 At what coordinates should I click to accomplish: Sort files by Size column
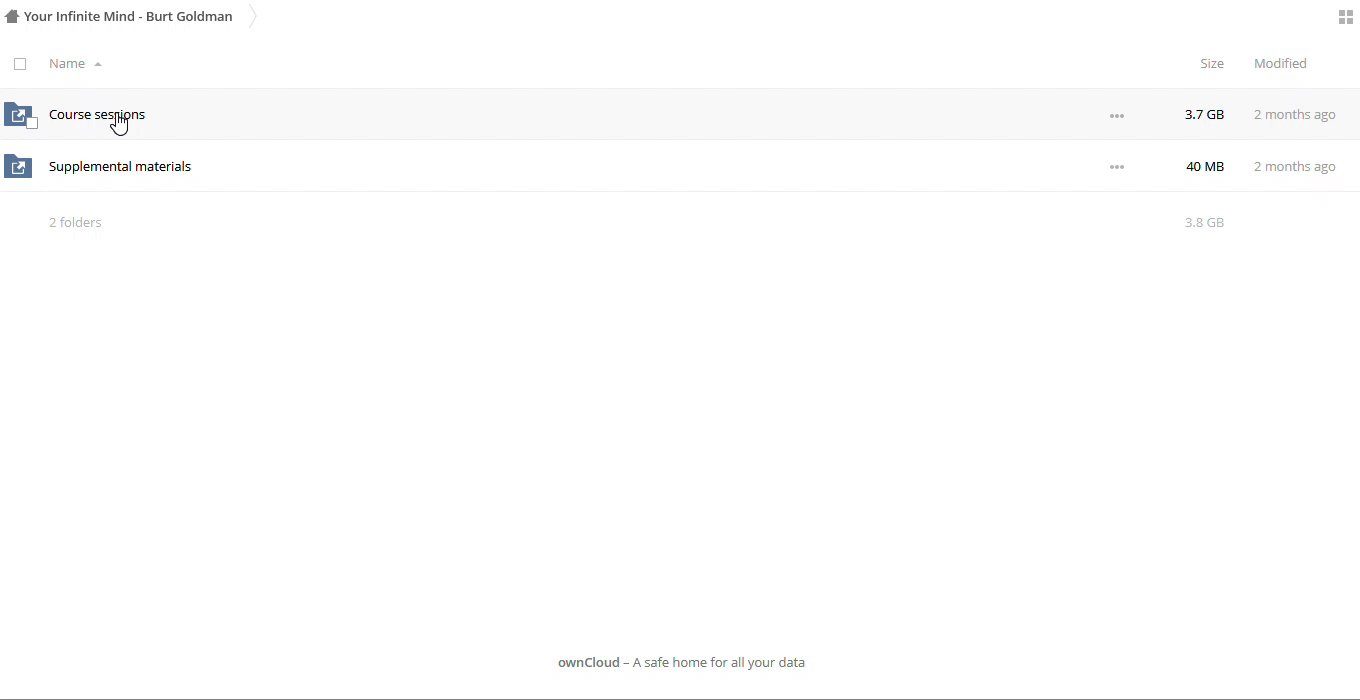(1212, 64)
